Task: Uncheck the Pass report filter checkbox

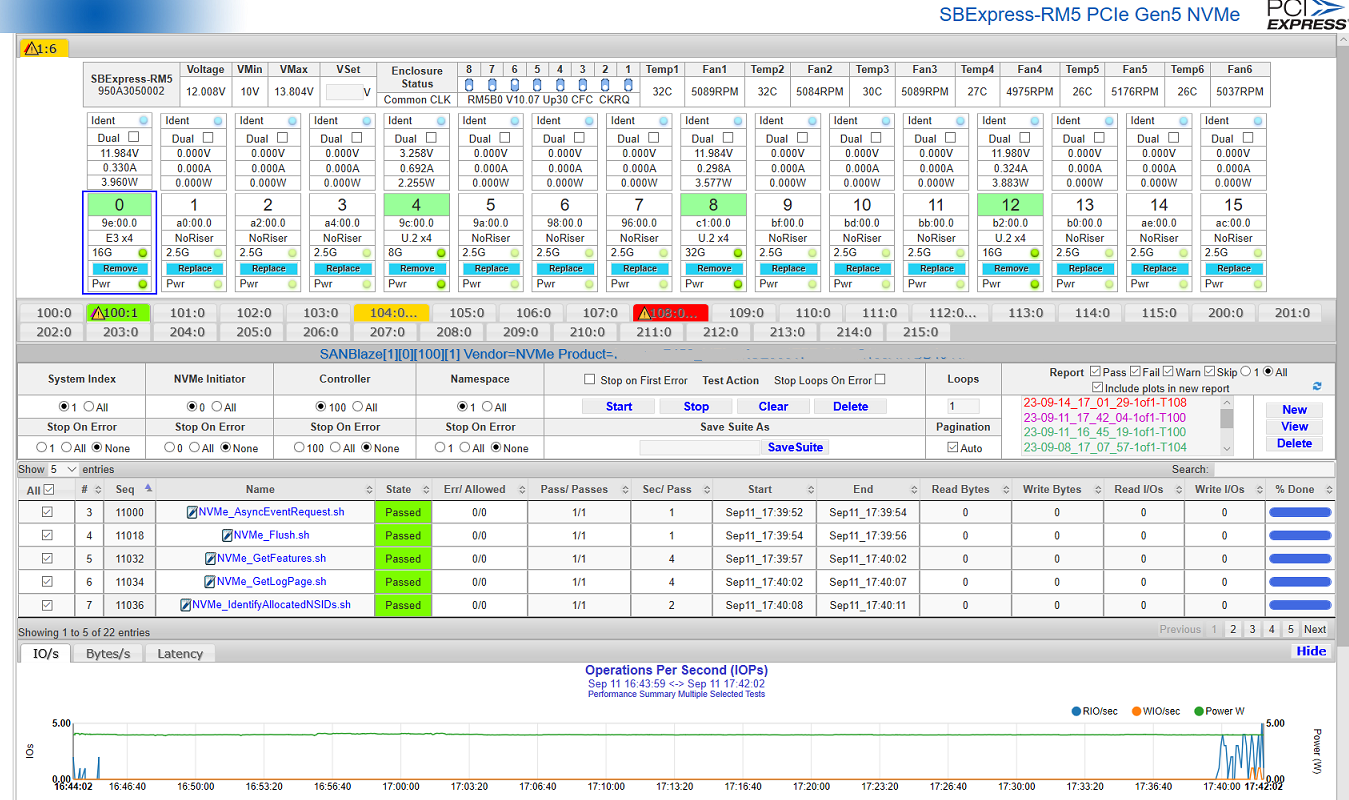Action: [x=1095, y=372]
